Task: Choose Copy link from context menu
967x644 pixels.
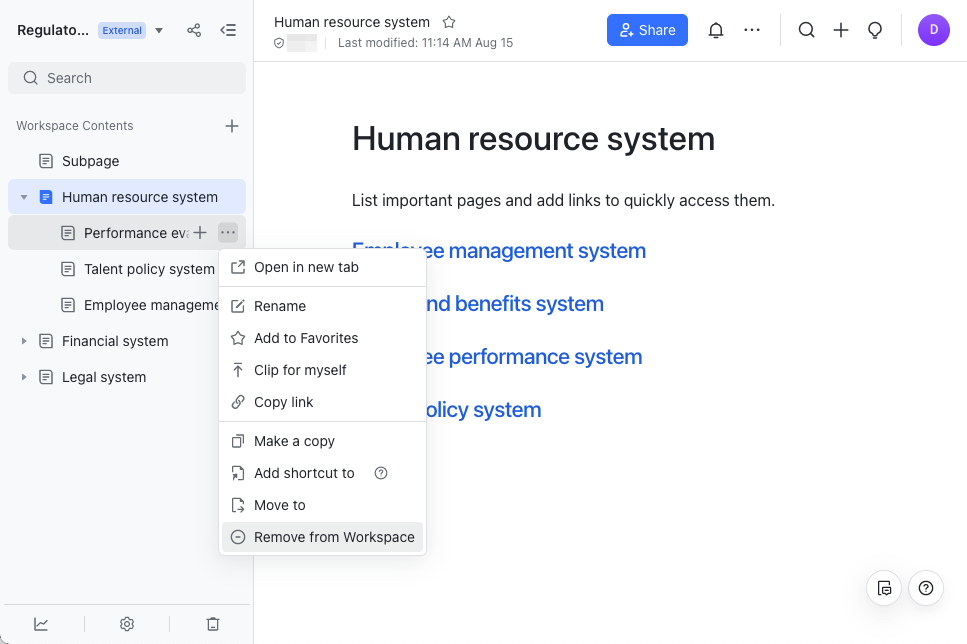Action: tap(323, 402)
